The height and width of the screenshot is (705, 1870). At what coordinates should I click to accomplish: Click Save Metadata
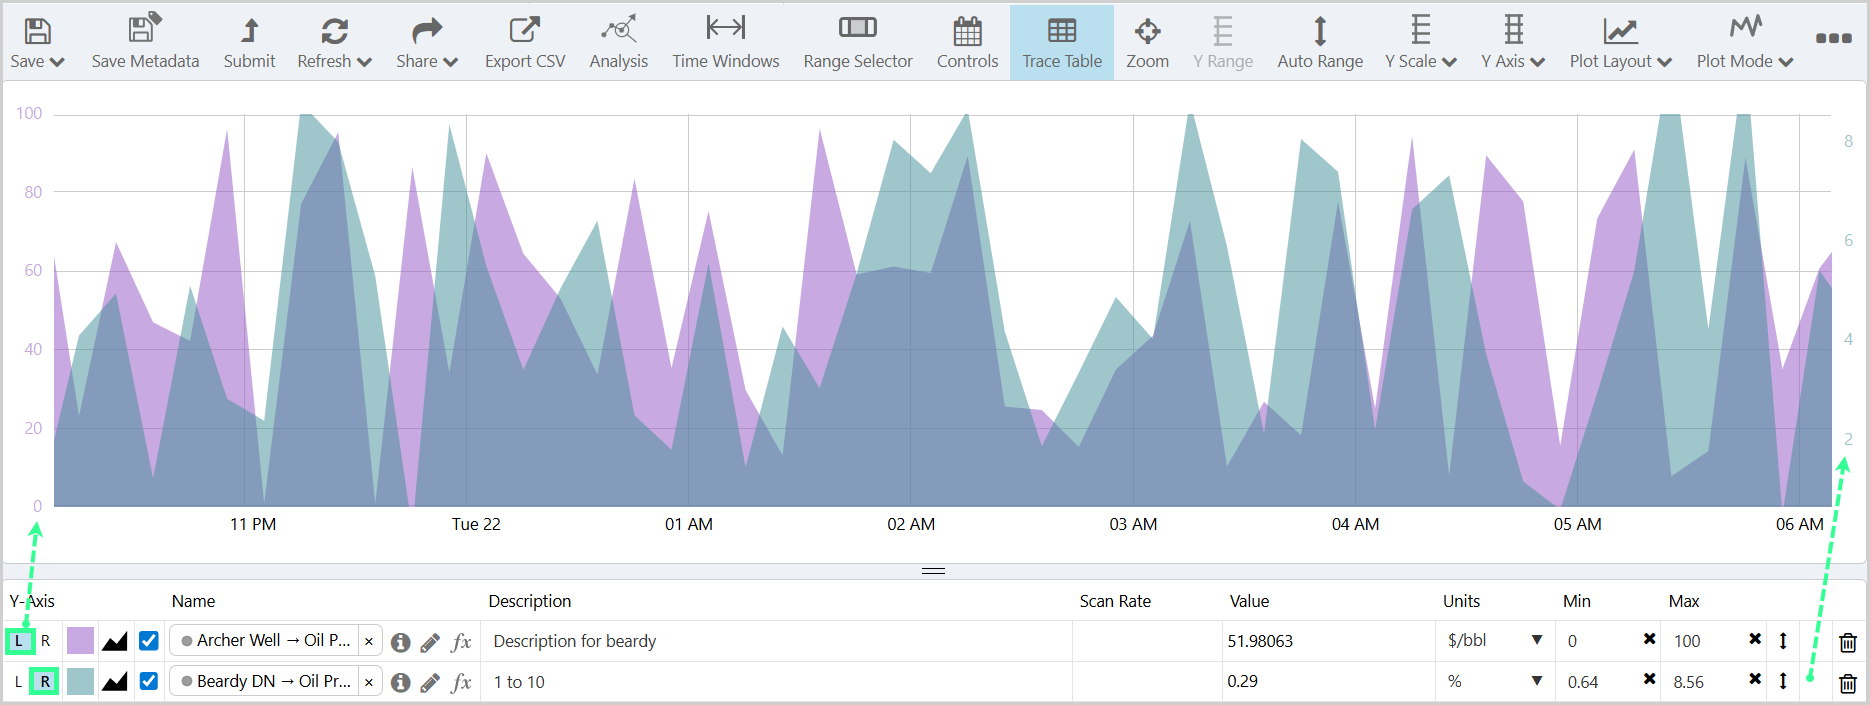pyautogui.click(x=145, y=43)
